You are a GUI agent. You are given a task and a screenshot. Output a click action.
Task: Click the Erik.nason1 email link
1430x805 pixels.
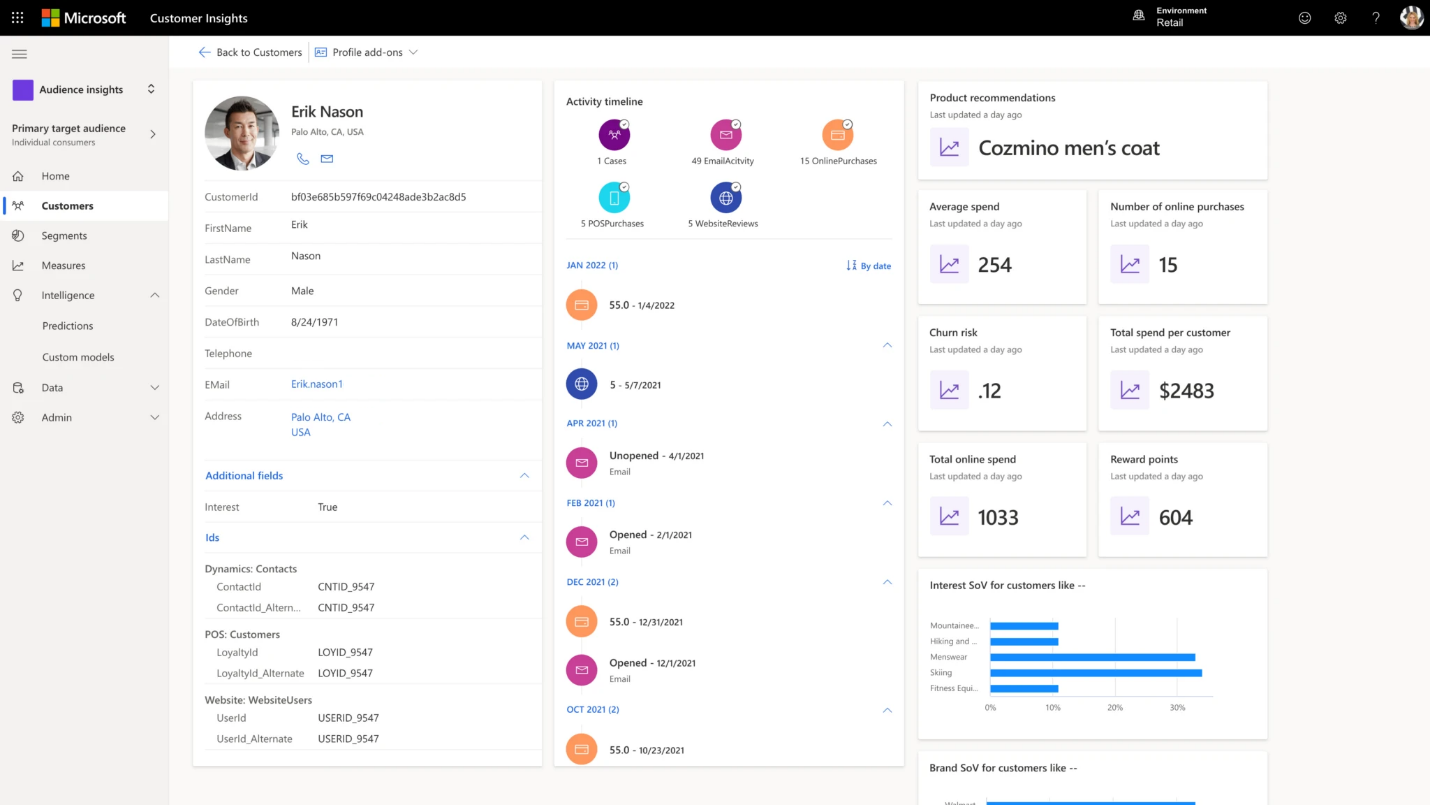(317, 384)
